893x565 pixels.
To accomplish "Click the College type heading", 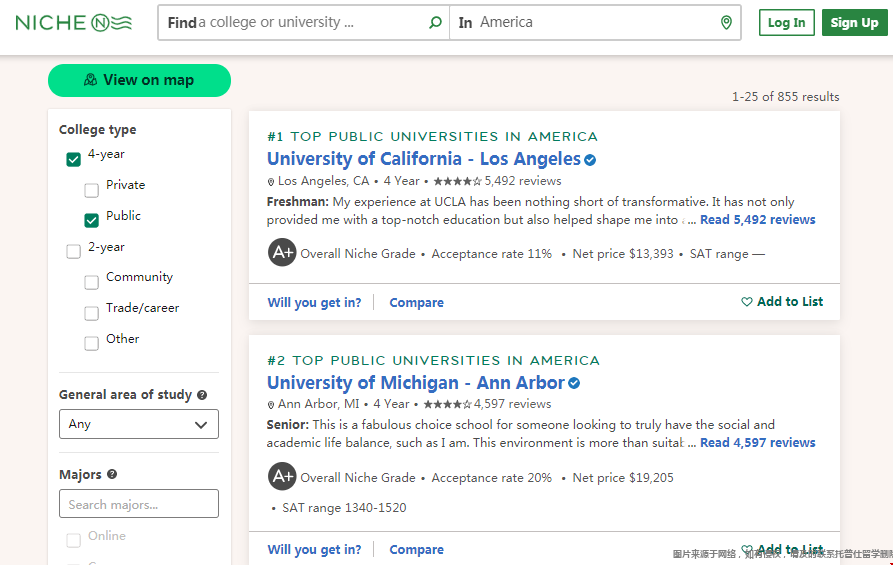I will pyautogui.click(x=97, y=130).
